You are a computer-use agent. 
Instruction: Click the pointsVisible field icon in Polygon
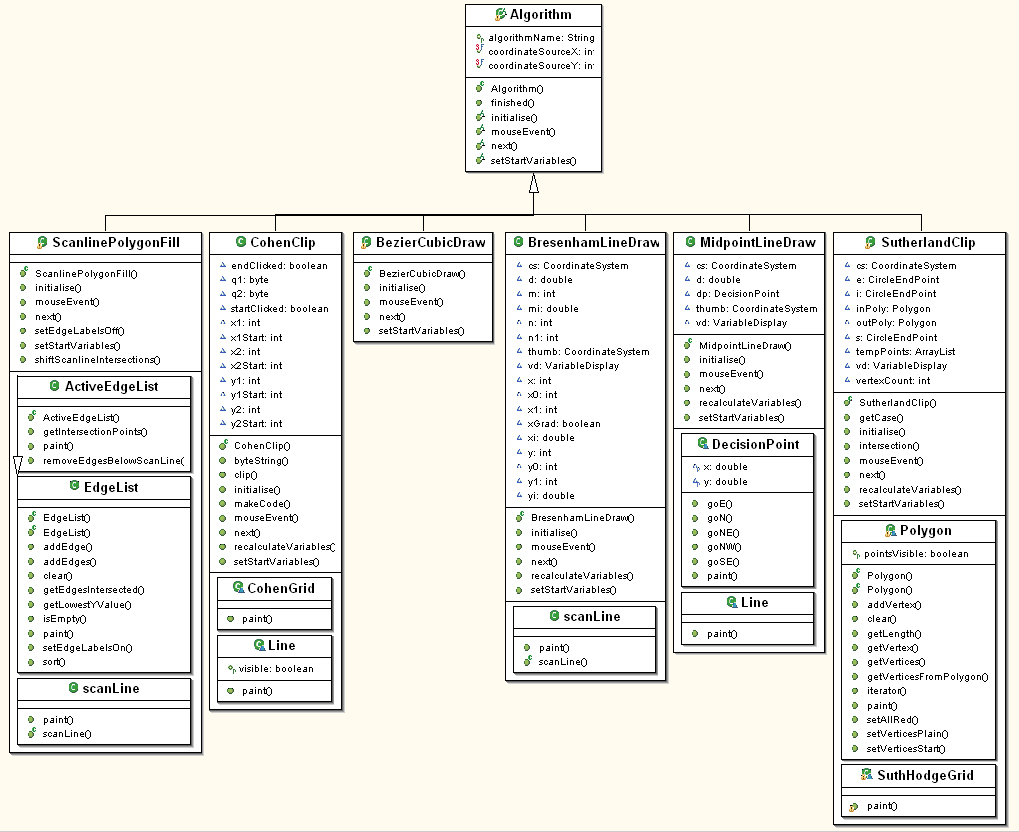pyautogui.click(x=856, y=554)
